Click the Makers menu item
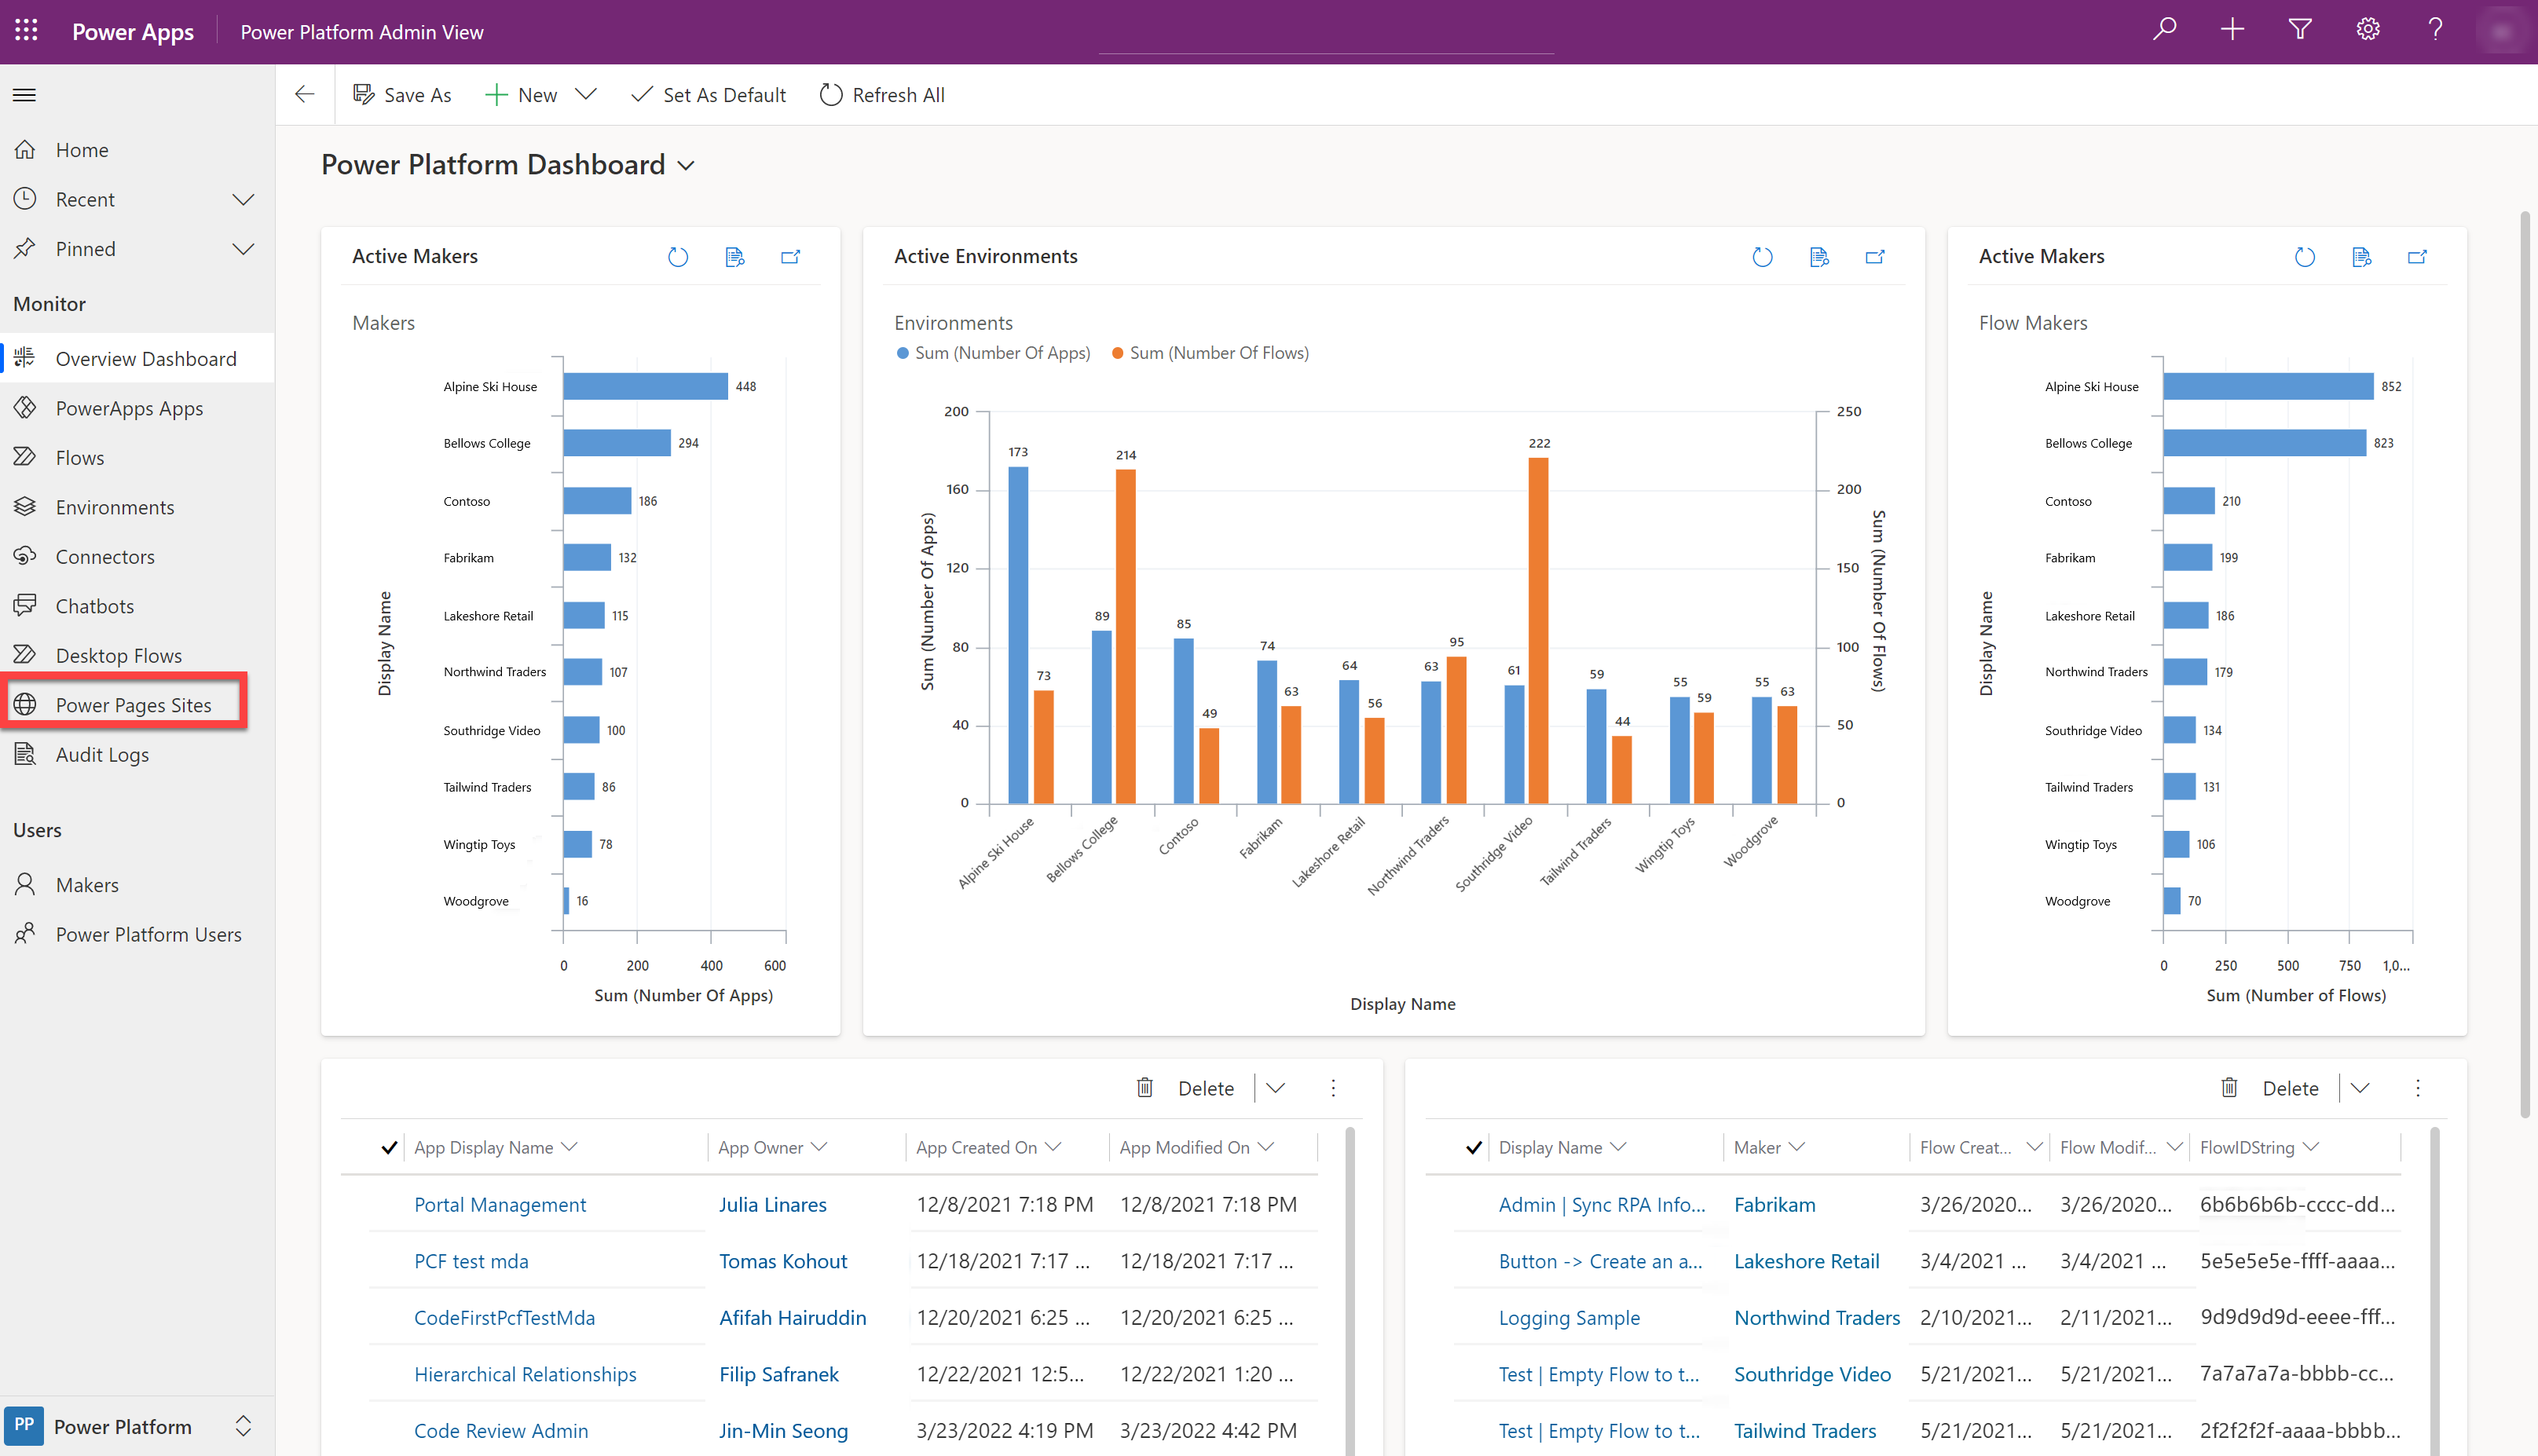Image resolution: width=2538 pixels, height=1456 pixels. pos(86,884)
